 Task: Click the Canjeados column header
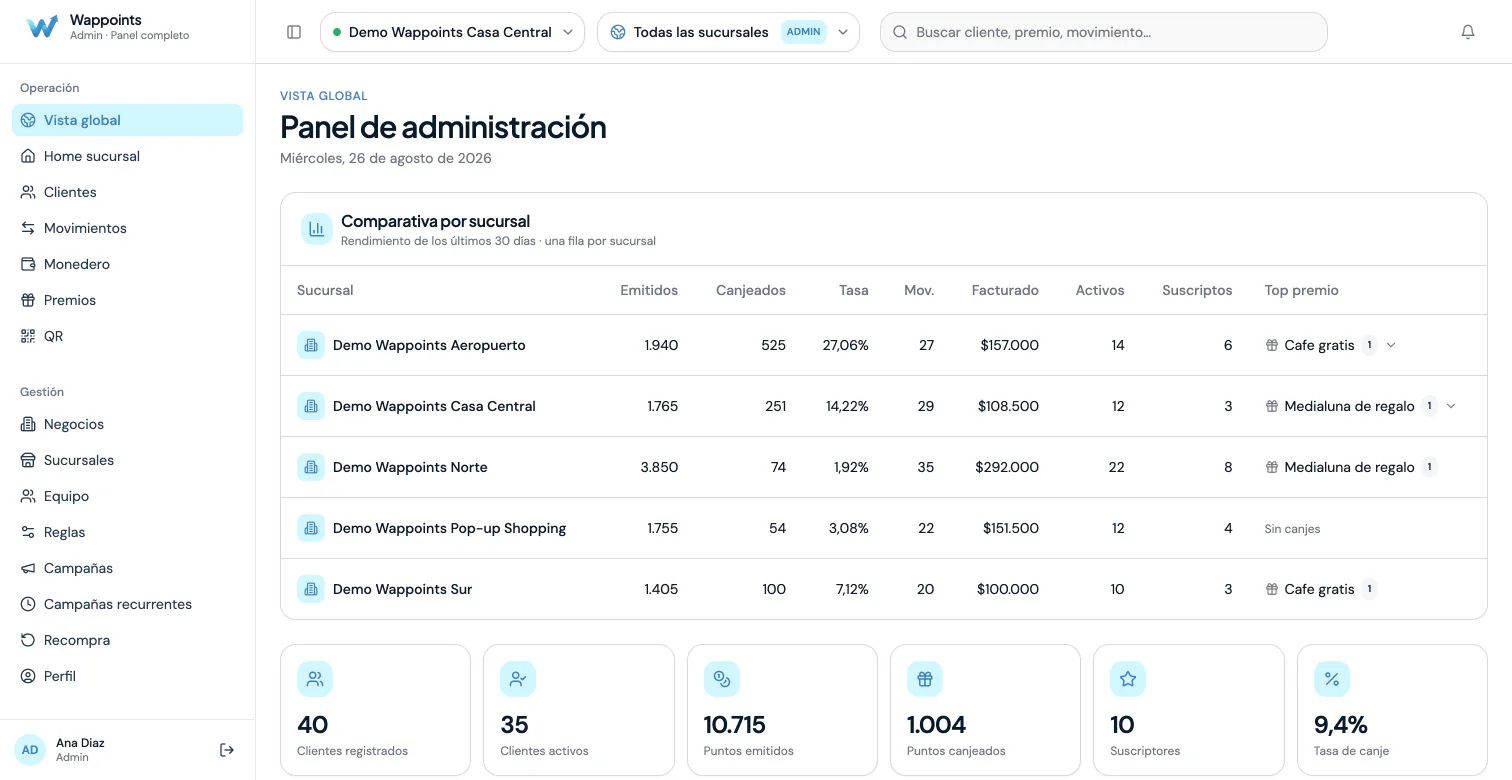point(751,290)
